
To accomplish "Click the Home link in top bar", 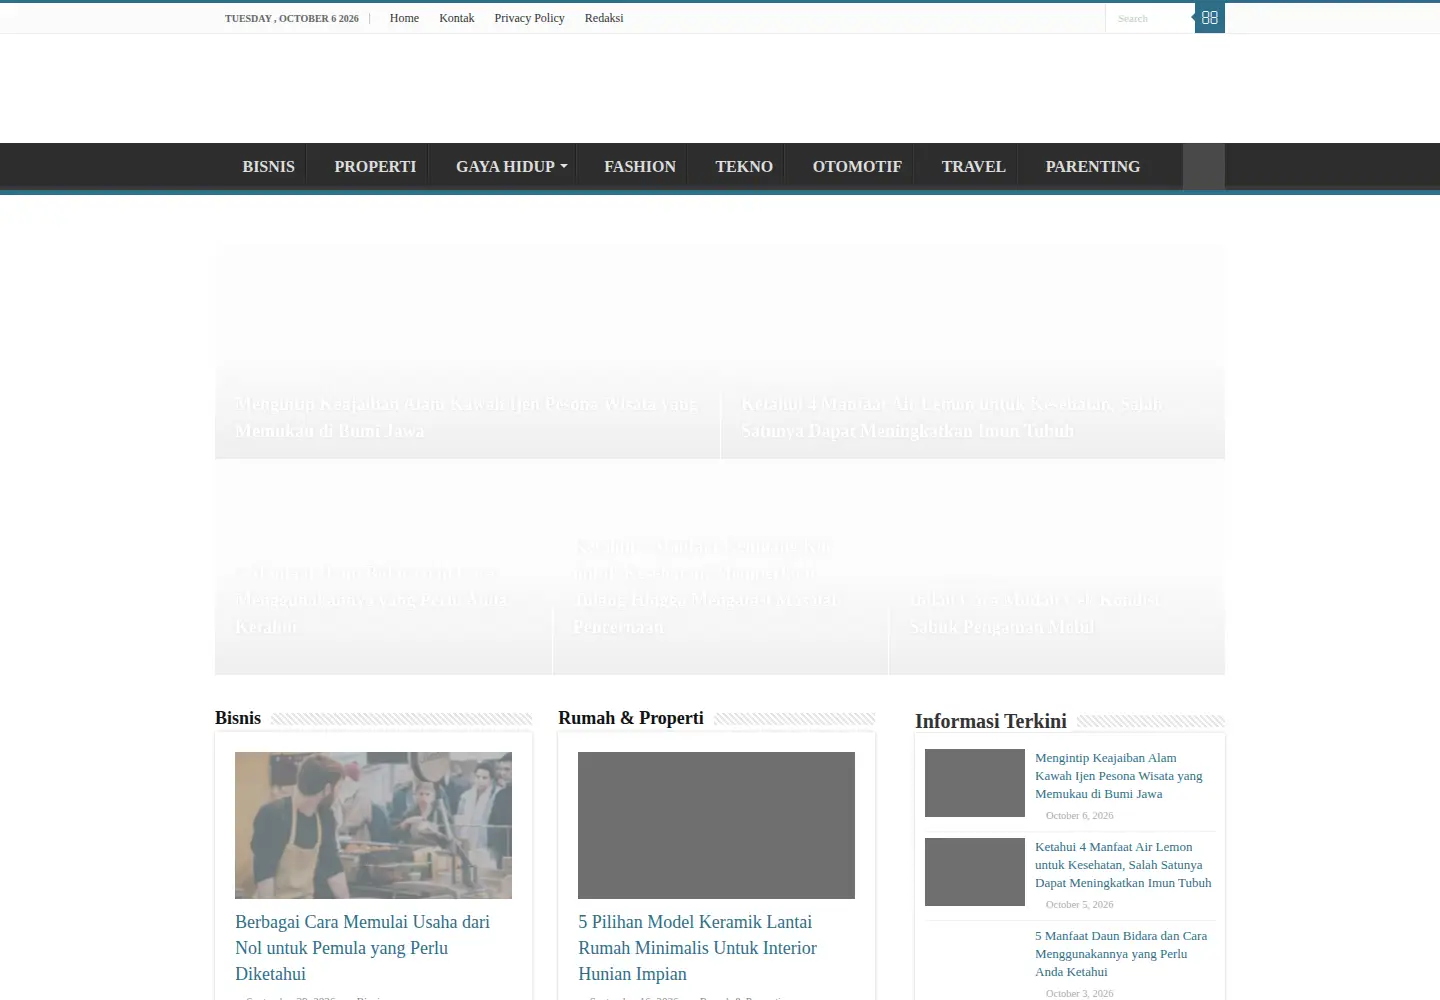I will (404, 18).
